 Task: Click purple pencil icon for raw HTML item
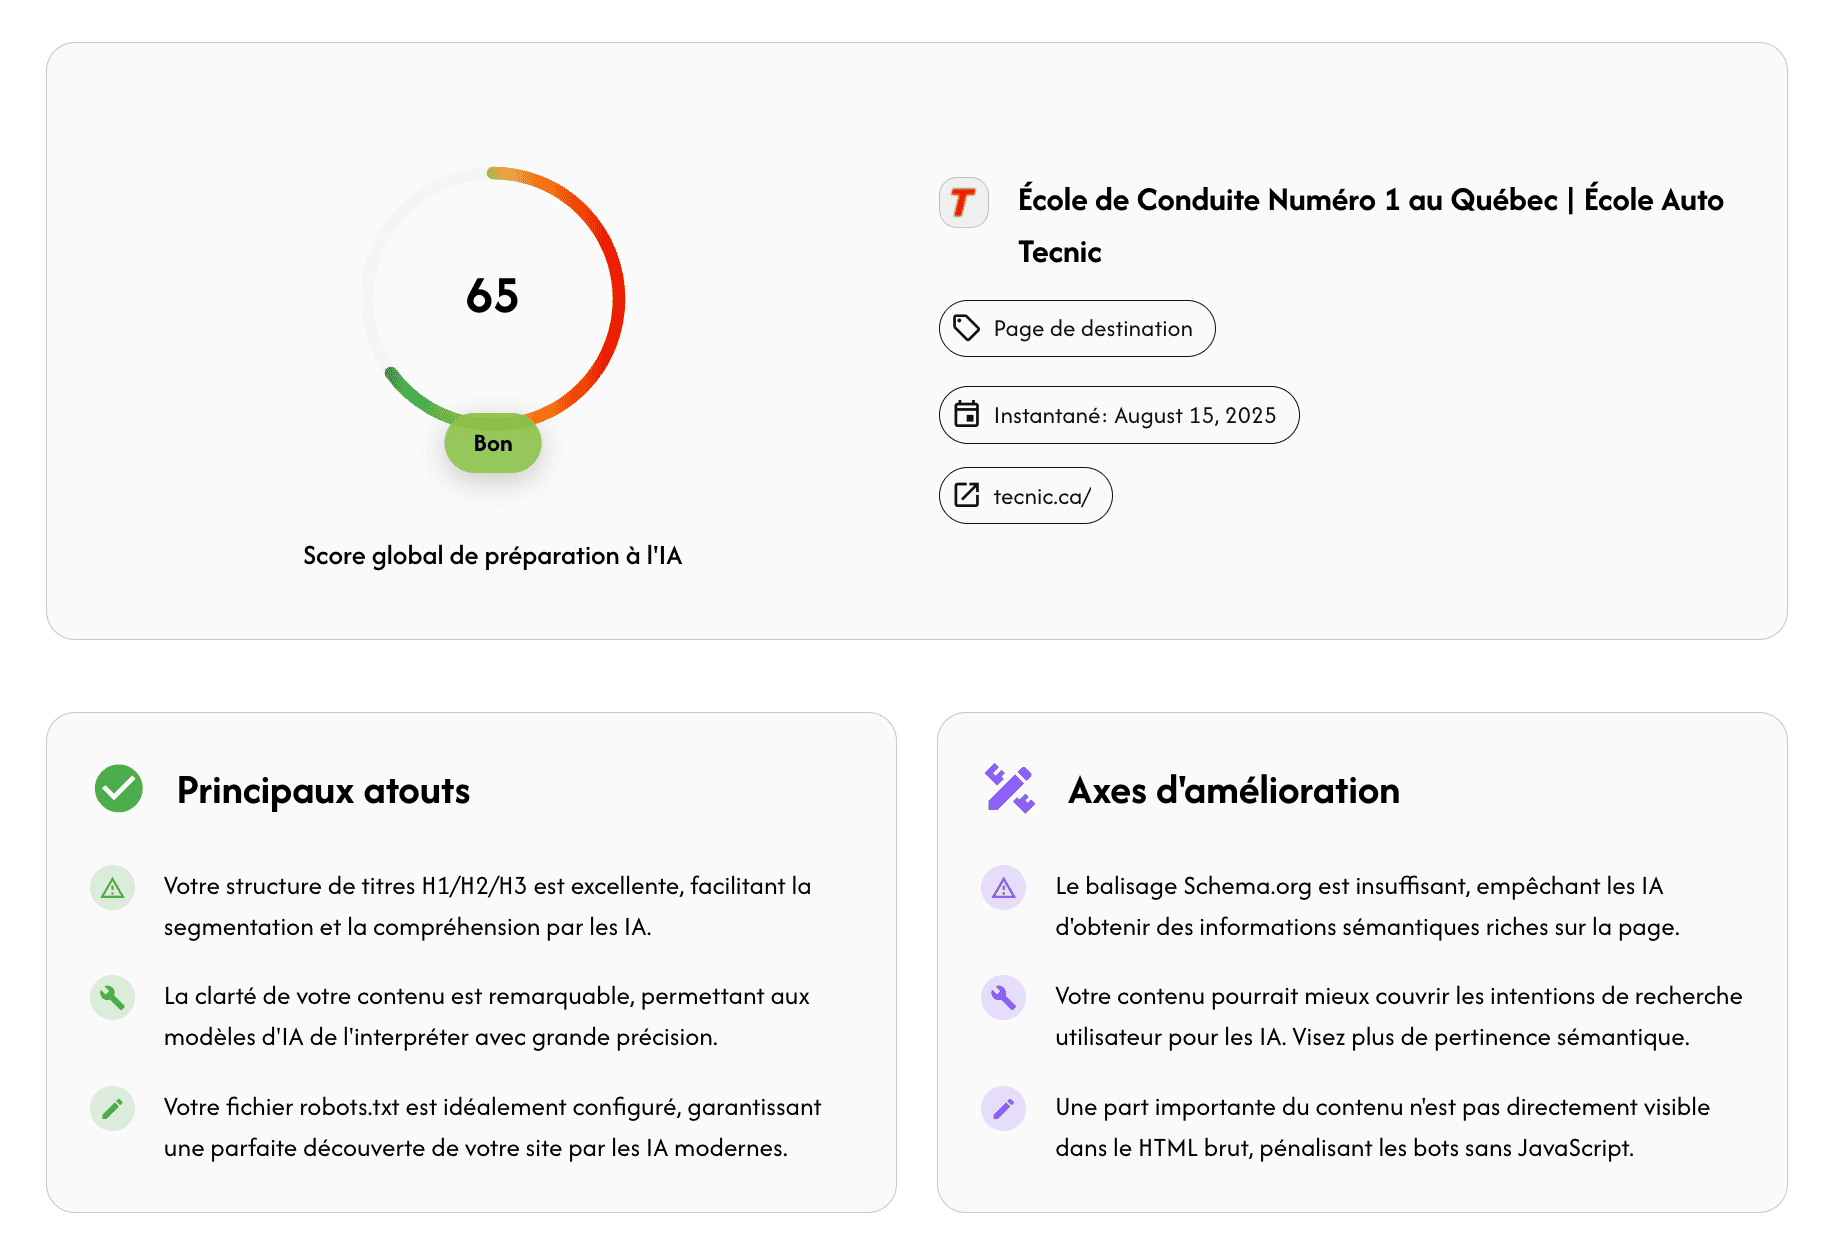point(1004,1108)
